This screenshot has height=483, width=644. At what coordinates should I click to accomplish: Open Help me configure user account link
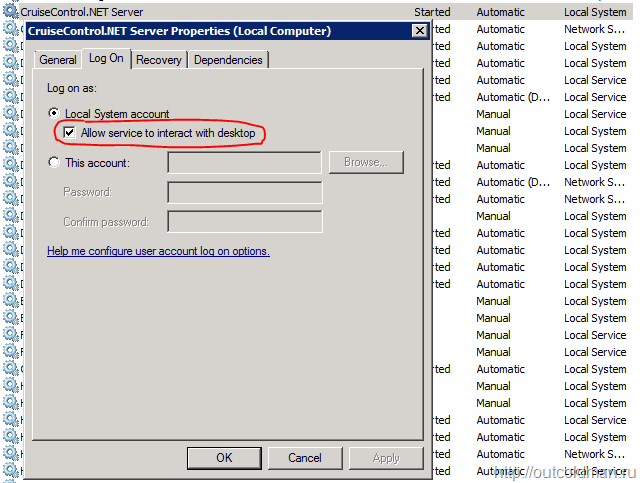tap(158, 251)
